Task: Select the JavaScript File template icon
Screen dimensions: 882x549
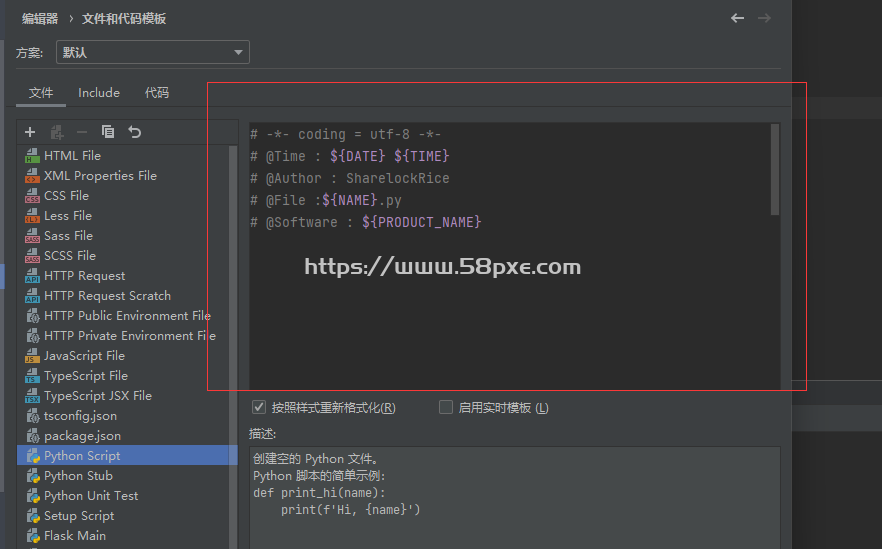Action: [33, 356]
